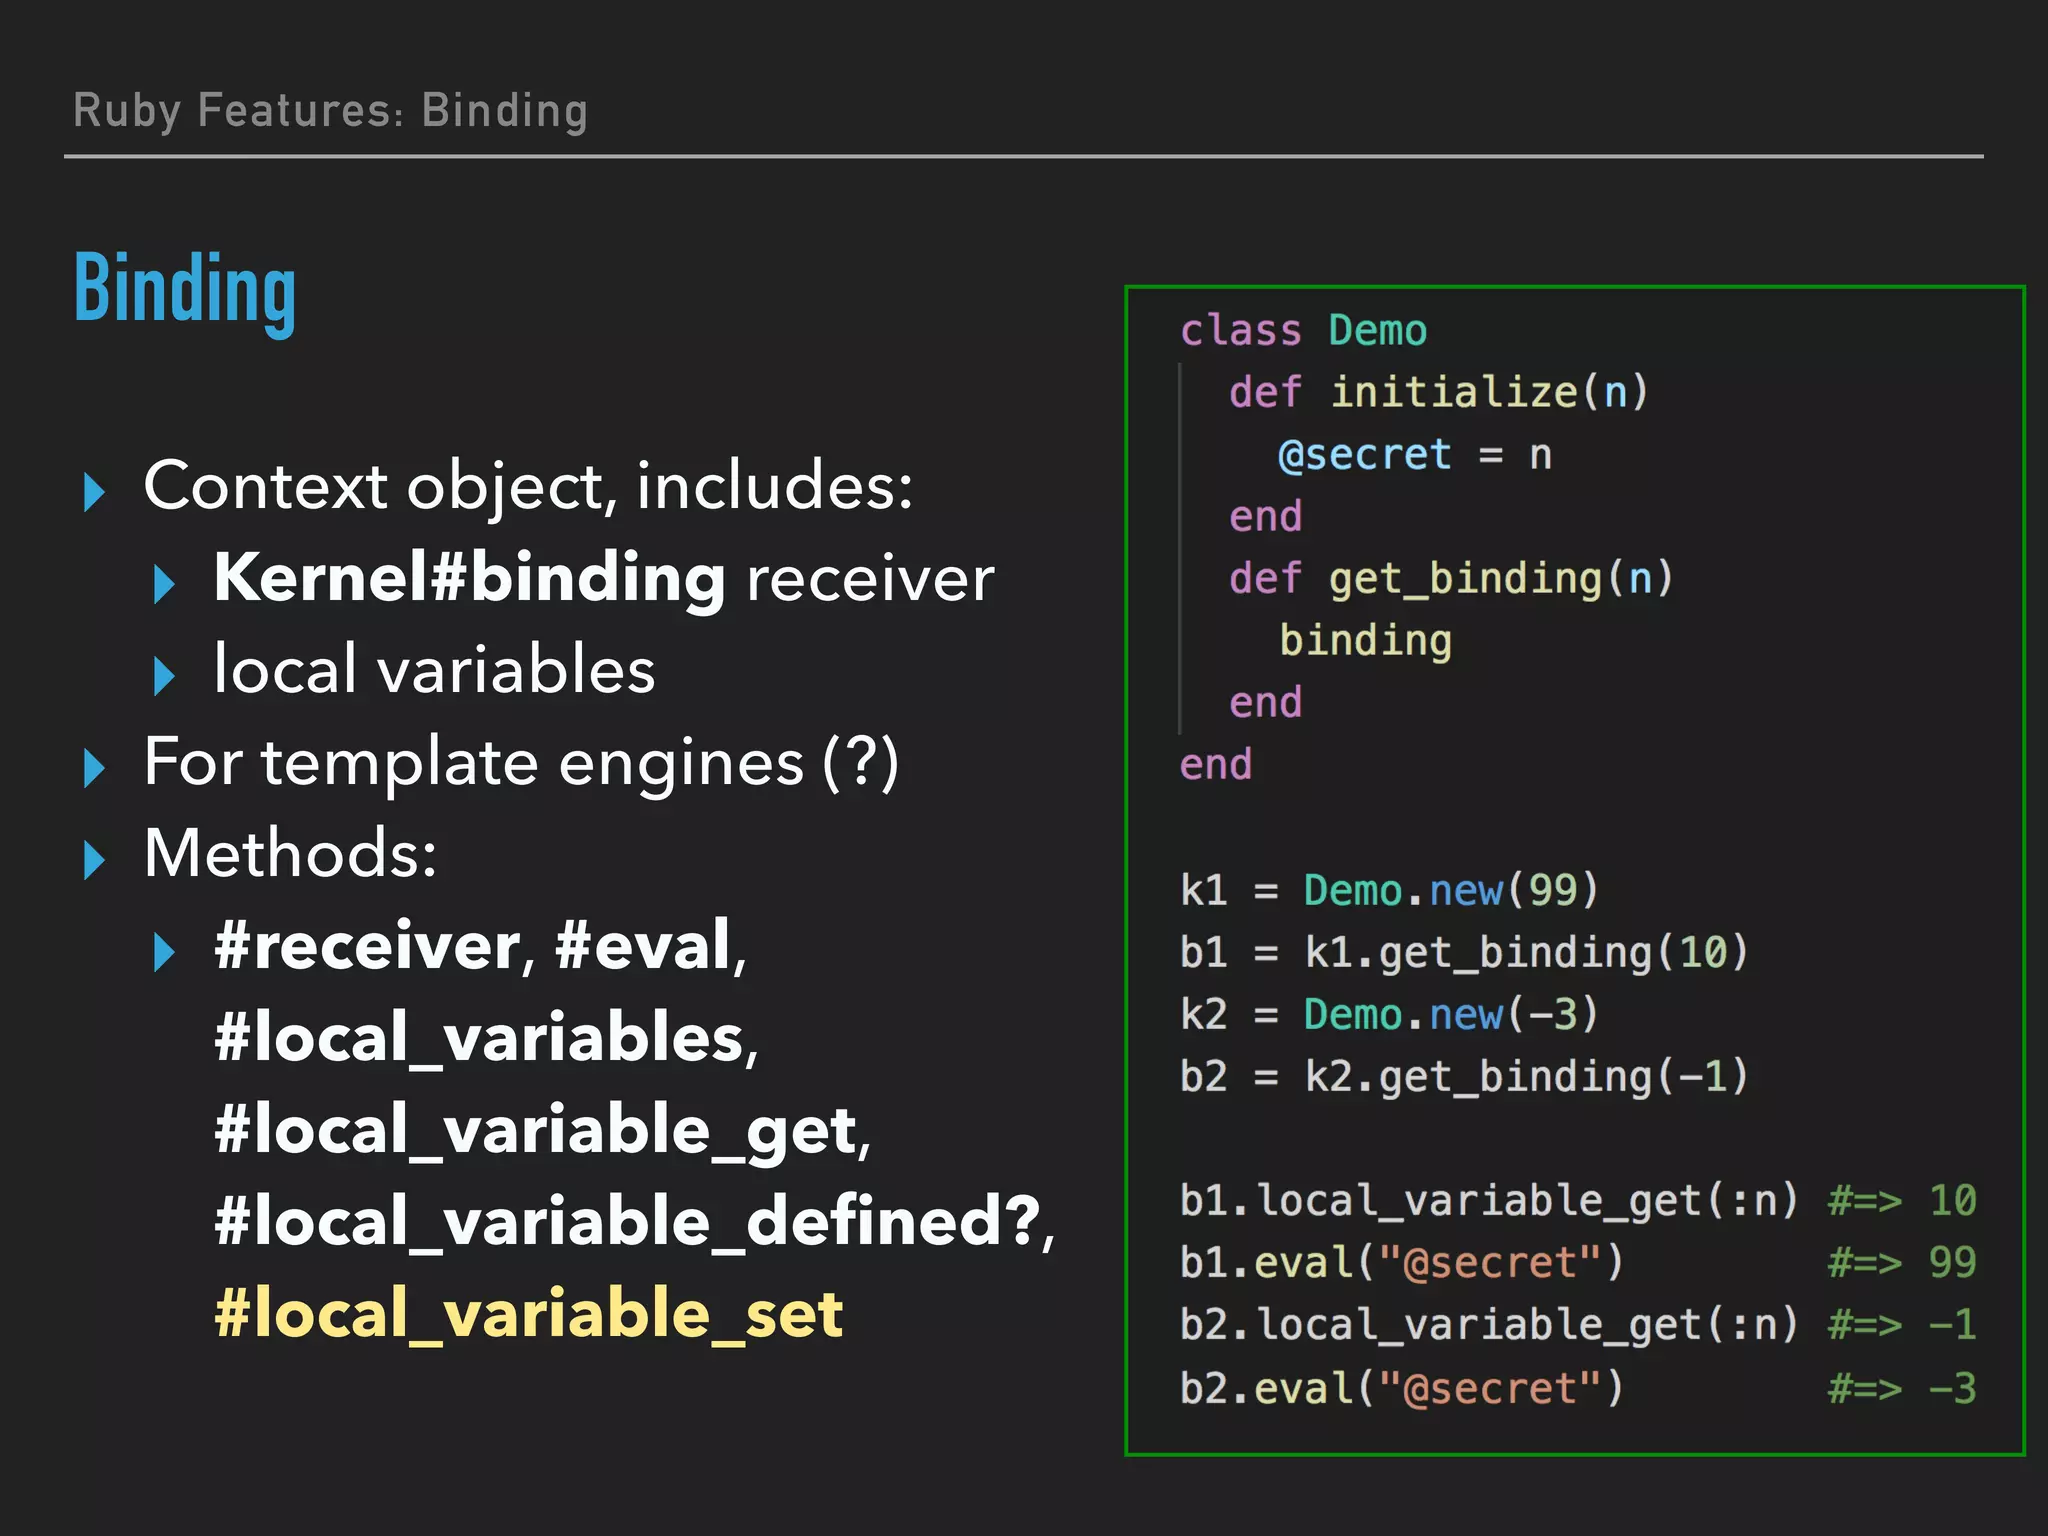
Task: Click the 'Ruby Features: Binding' header text
Action: pos(330,111)
